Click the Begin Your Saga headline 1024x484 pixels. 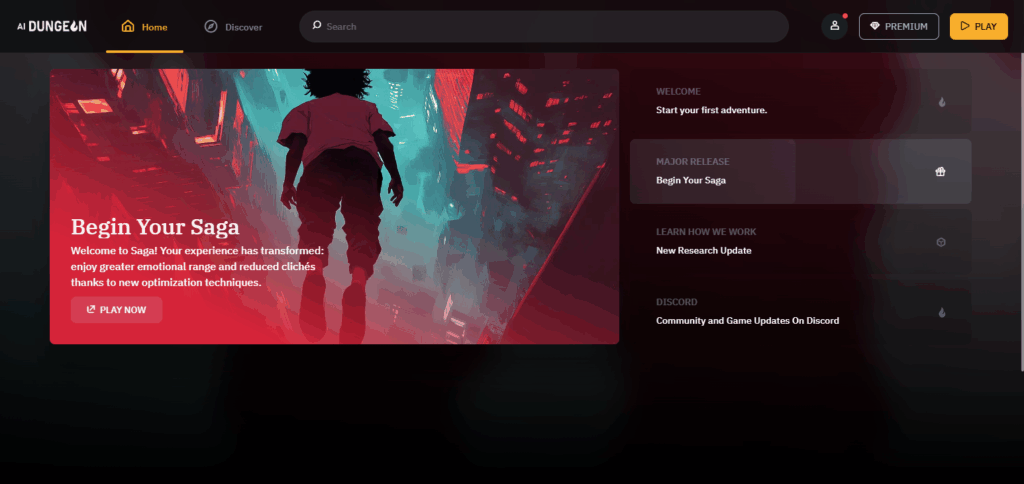(x=155, y=227)
